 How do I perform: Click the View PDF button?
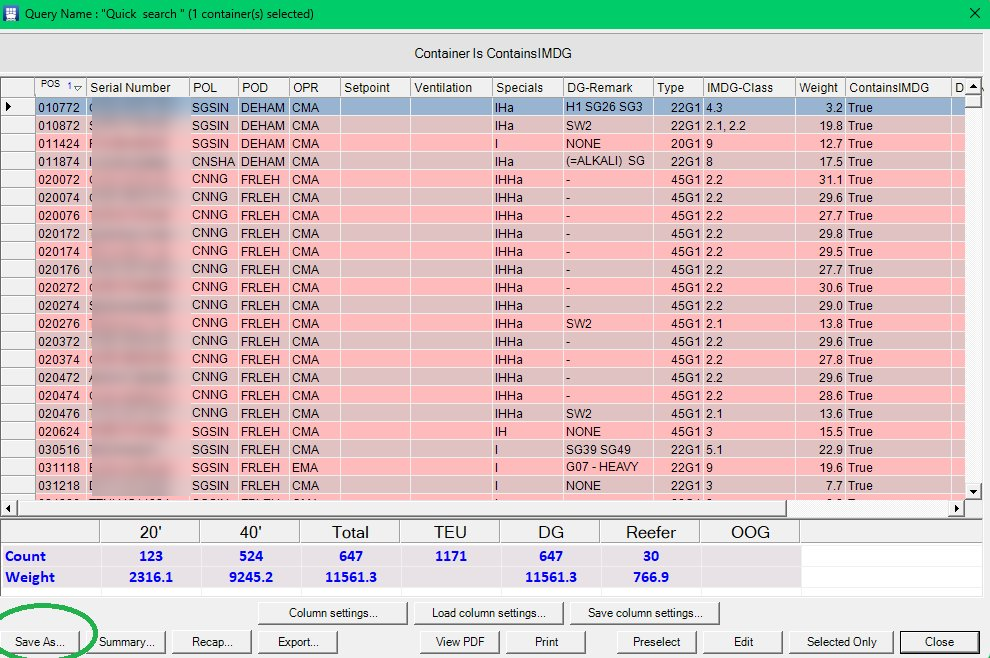[460, 642]
